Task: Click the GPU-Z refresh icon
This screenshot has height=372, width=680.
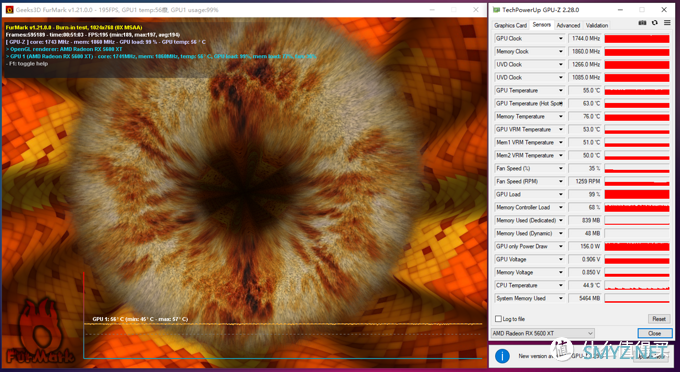Action: (654, 23)
